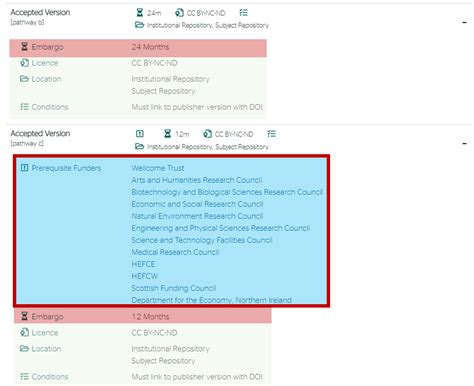Click the Embargo label in the 12 Months row
Screen dimensions: 474x386
47,316
